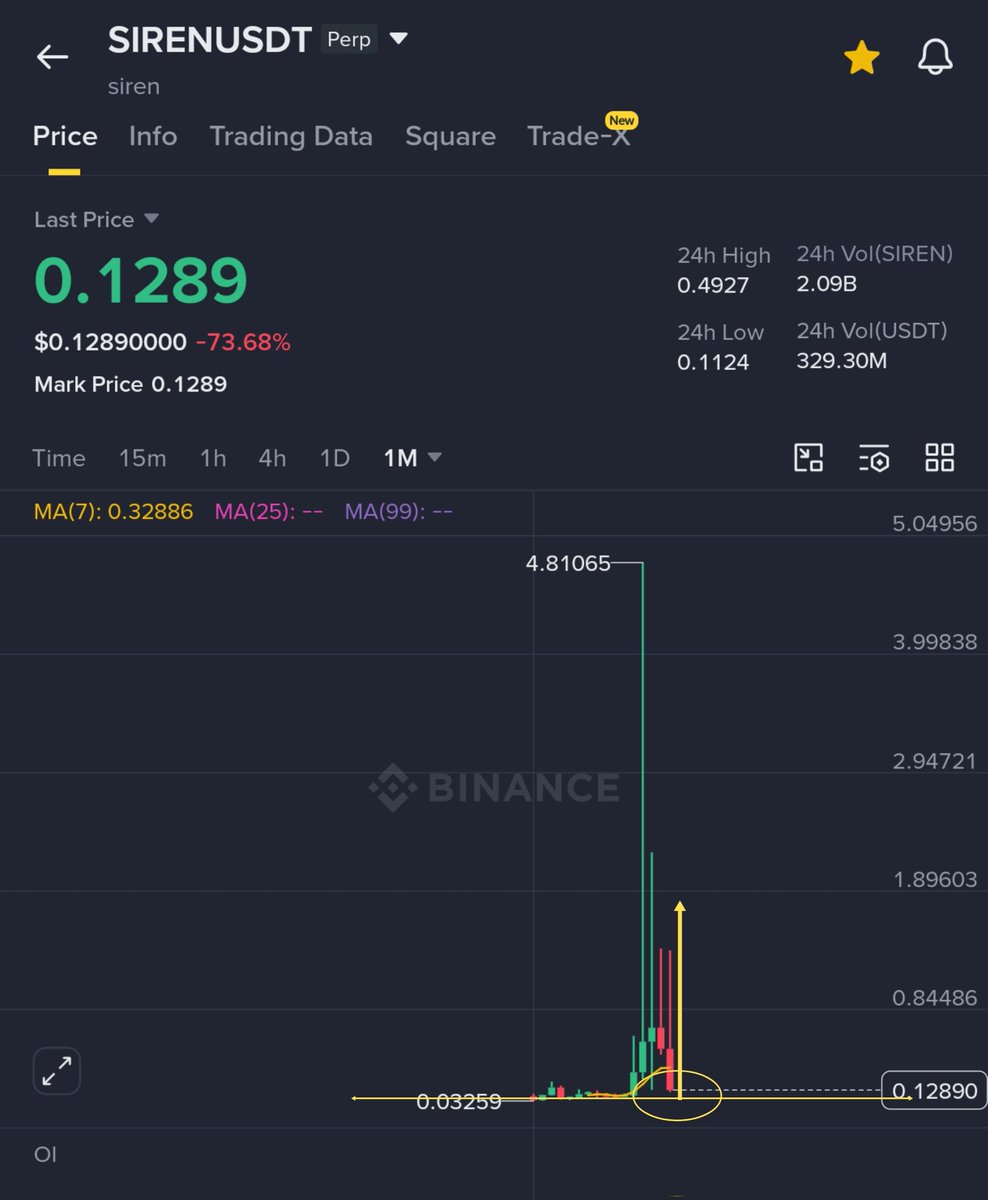Select the 1h chart interval

pyautogui.click(x=213, y=458)
